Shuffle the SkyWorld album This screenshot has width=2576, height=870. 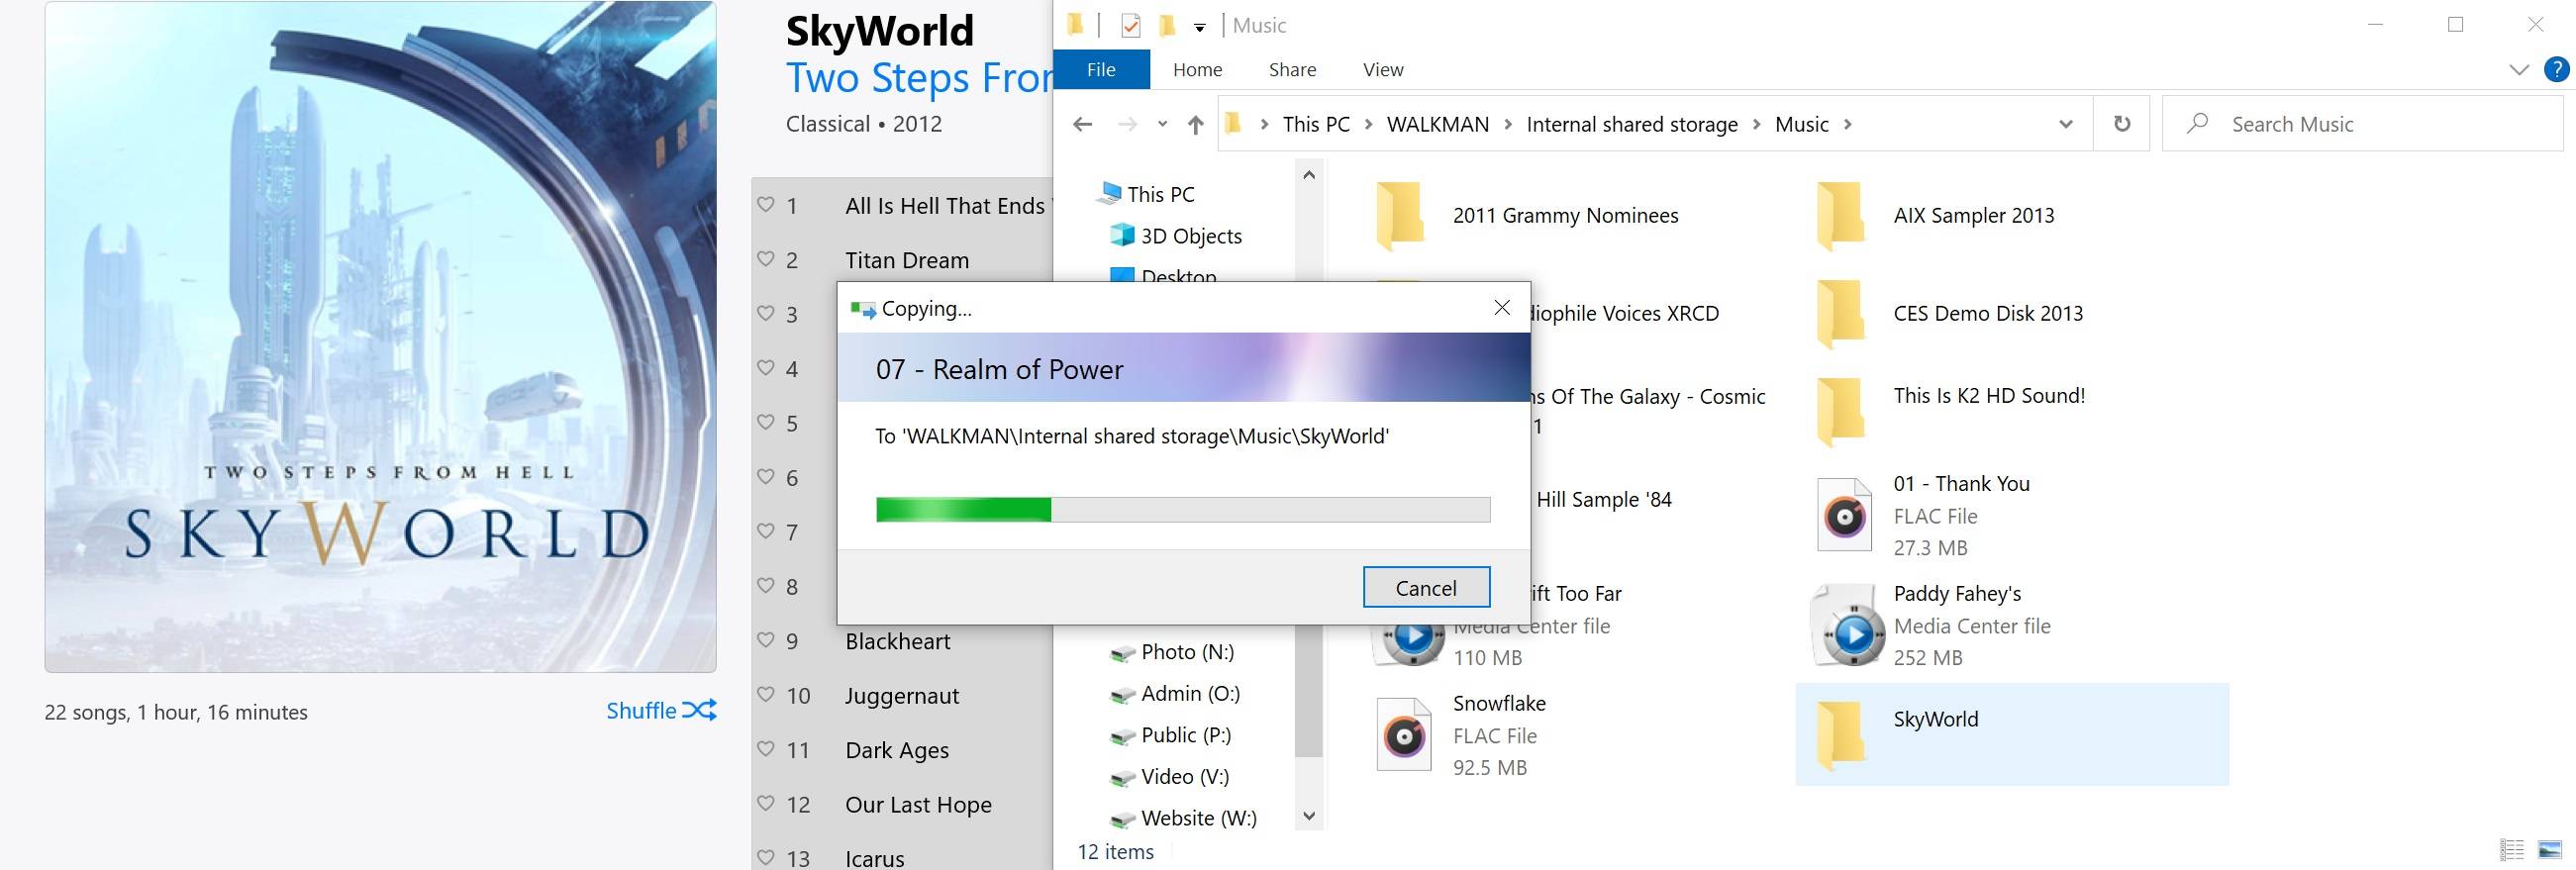661,710
